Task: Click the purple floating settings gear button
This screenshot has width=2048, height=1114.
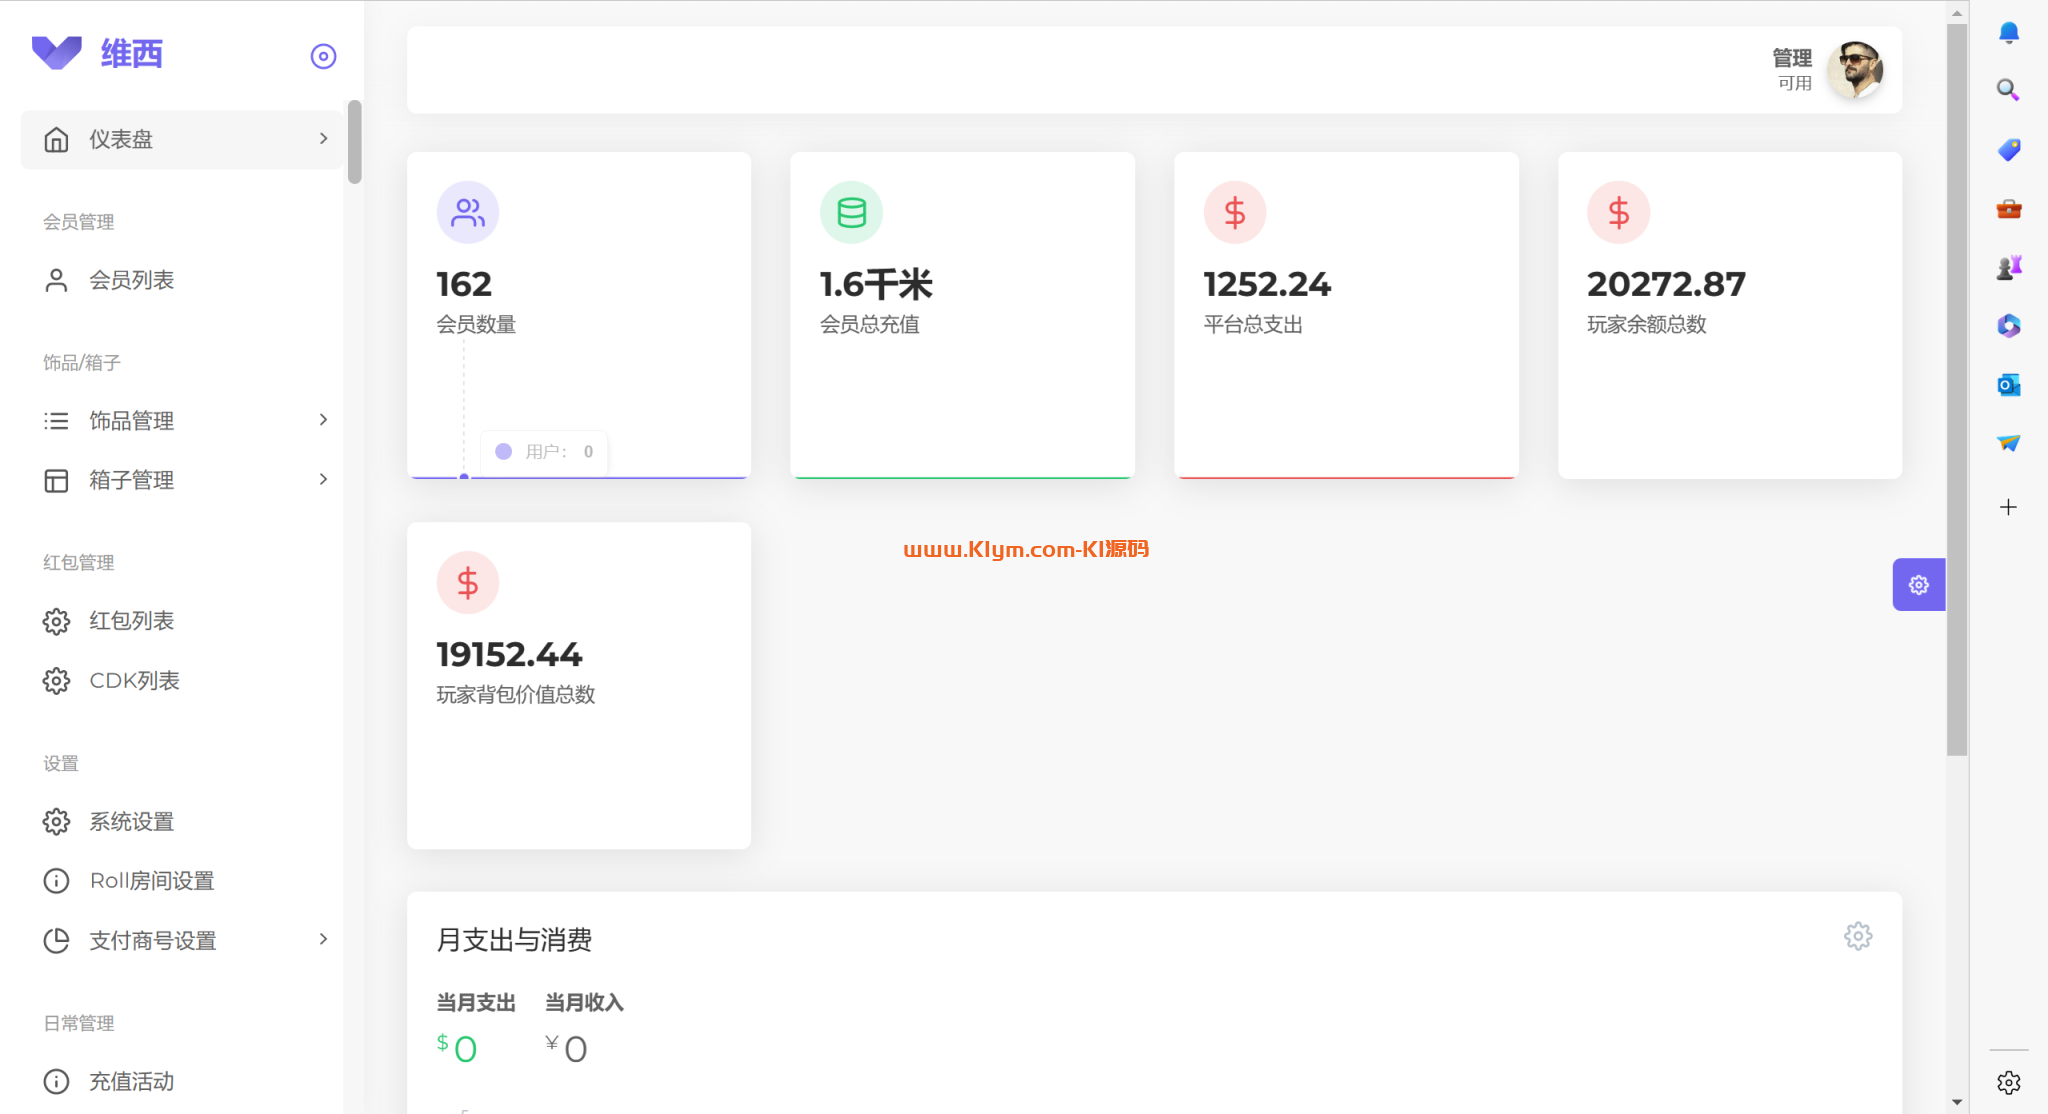Action: [x=1918, y=585]
